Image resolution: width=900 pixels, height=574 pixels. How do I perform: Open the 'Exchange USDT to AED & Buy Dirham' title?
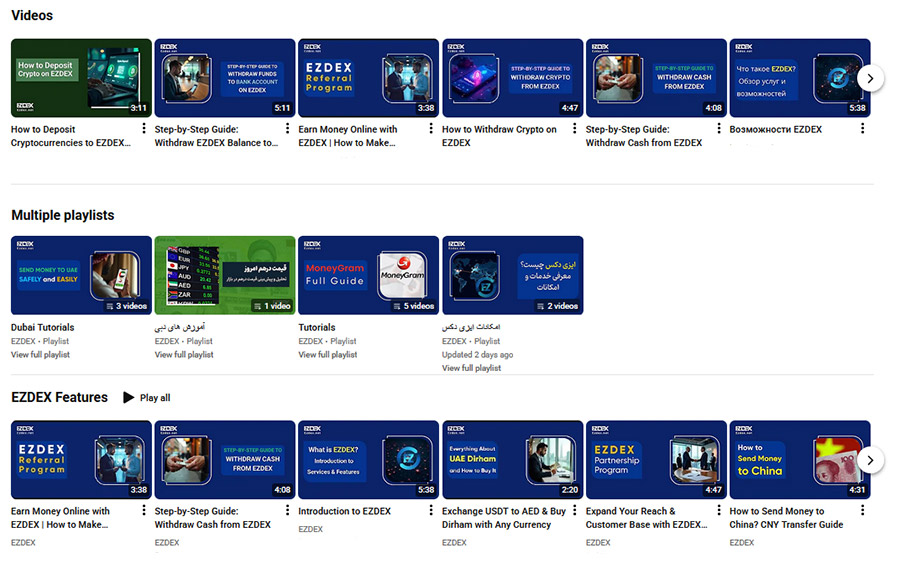pos(504,517)
